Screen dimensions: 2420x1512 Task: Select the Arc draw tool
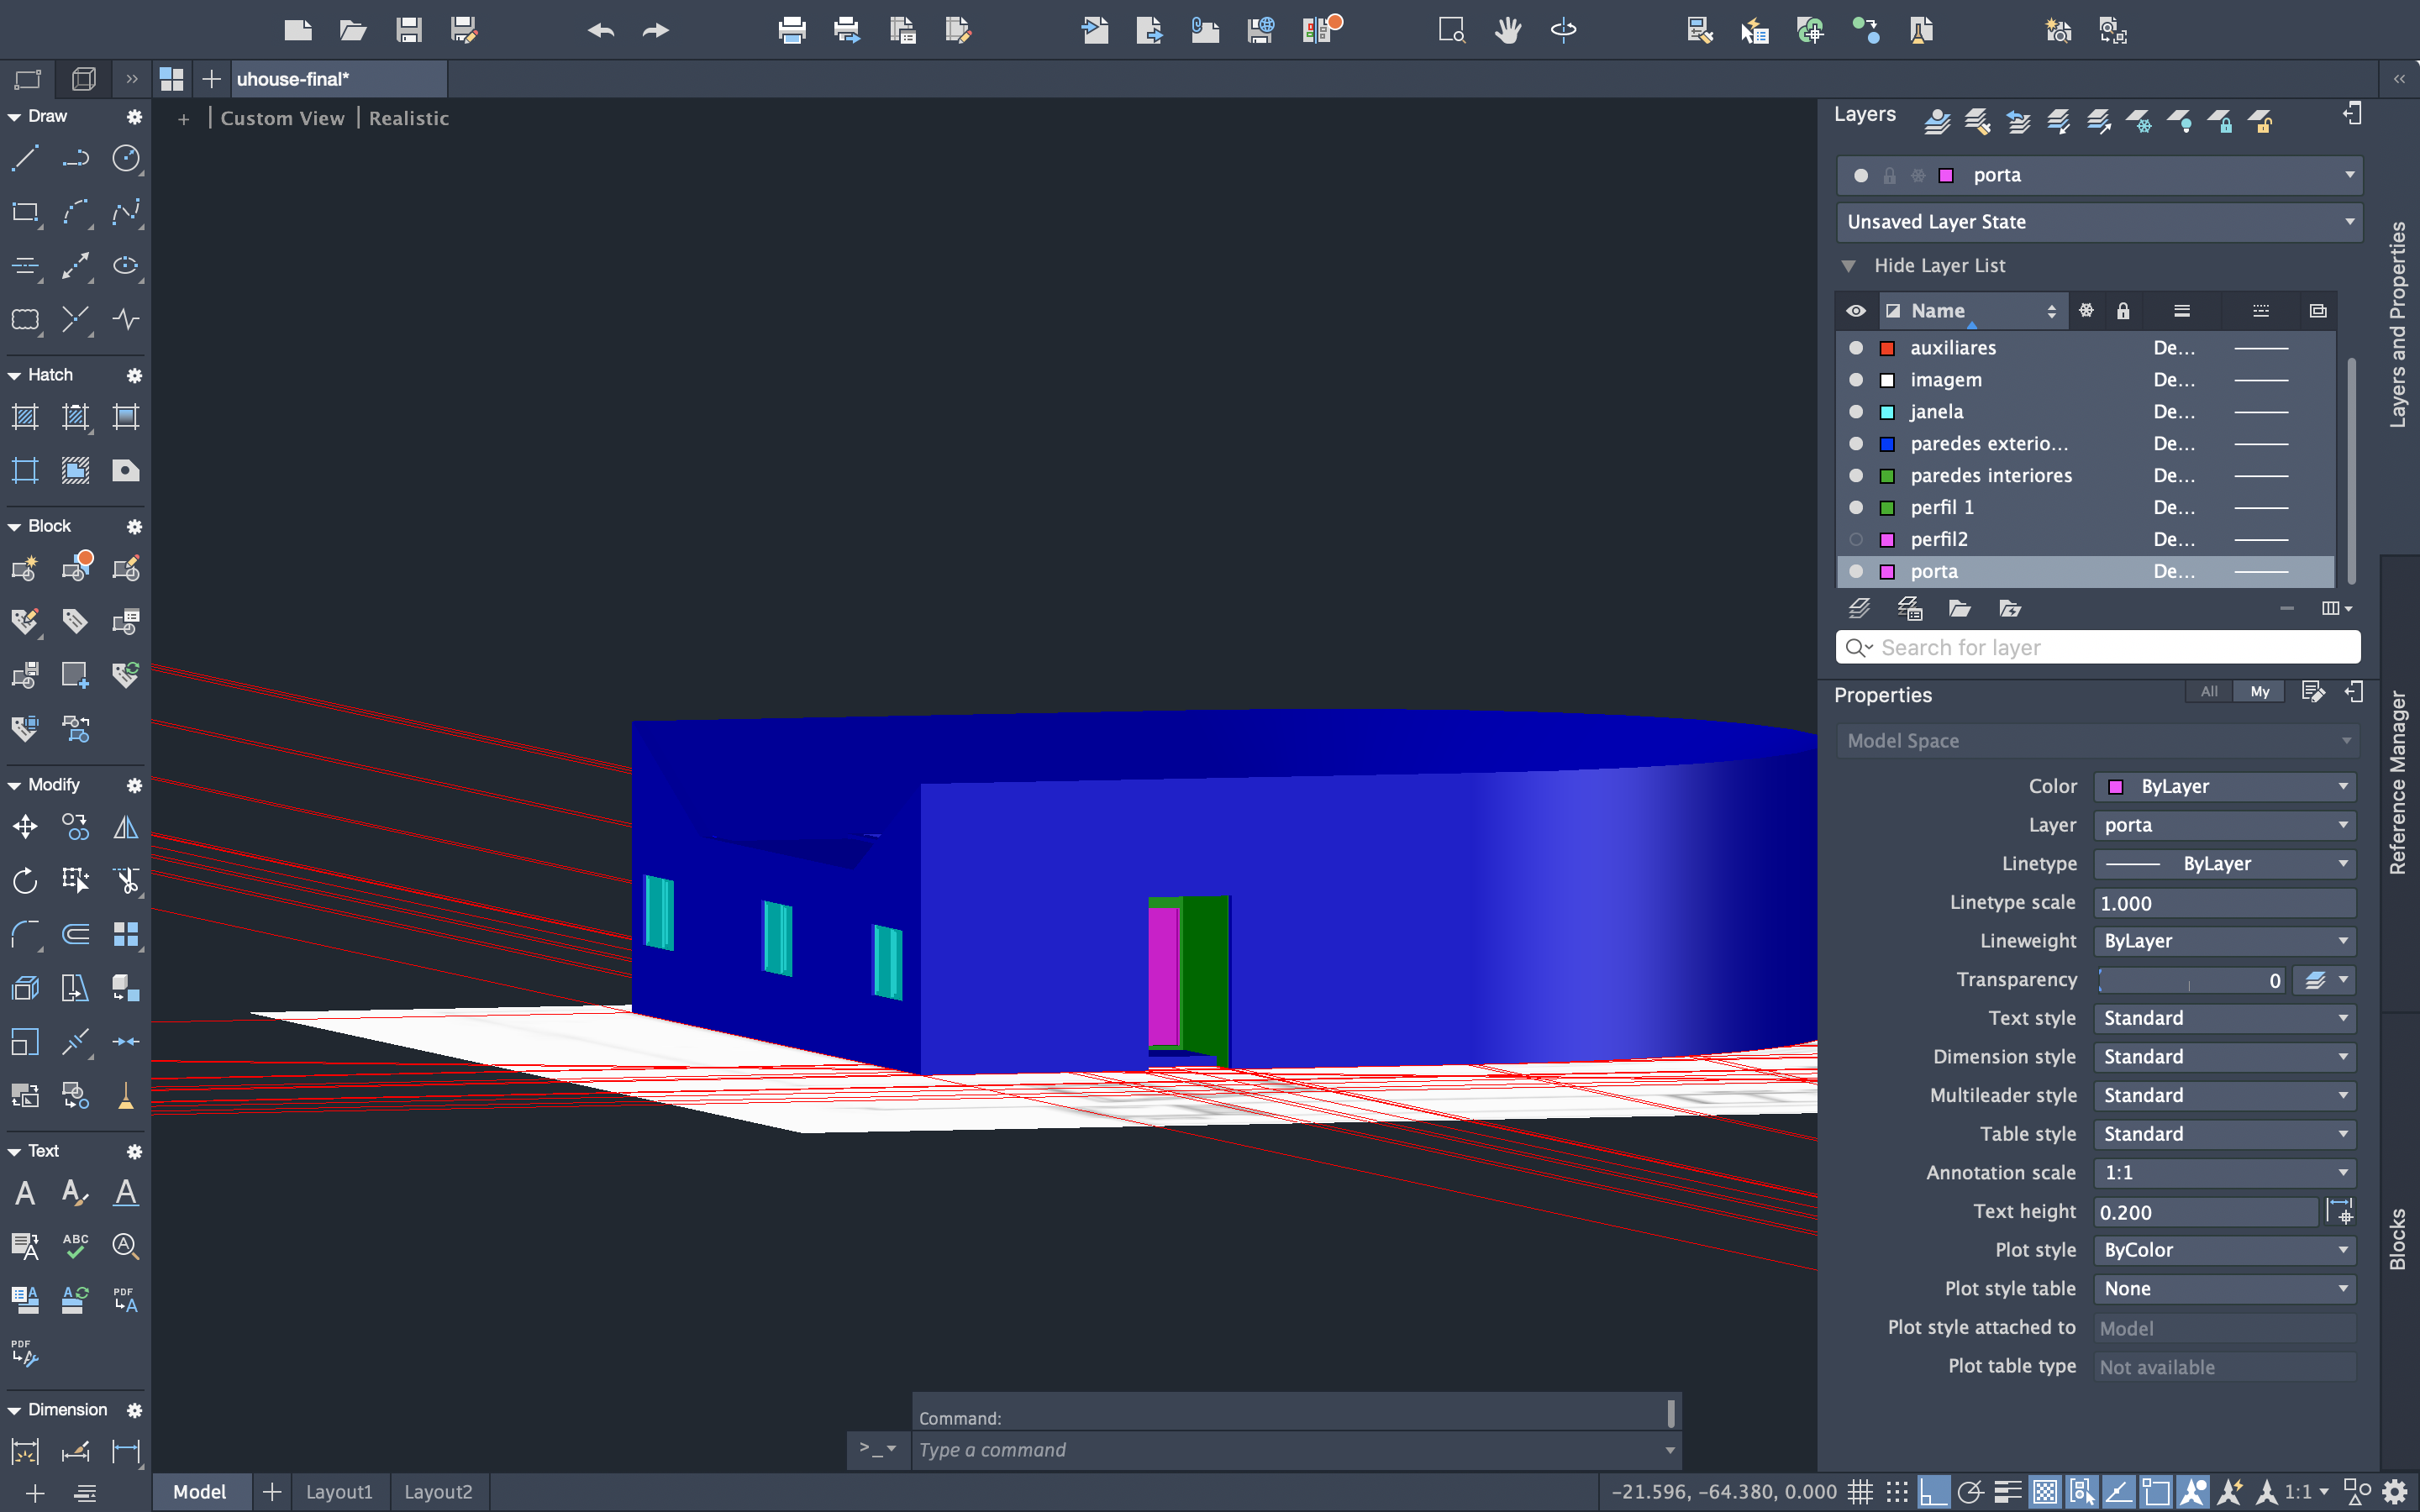[75, 212]
